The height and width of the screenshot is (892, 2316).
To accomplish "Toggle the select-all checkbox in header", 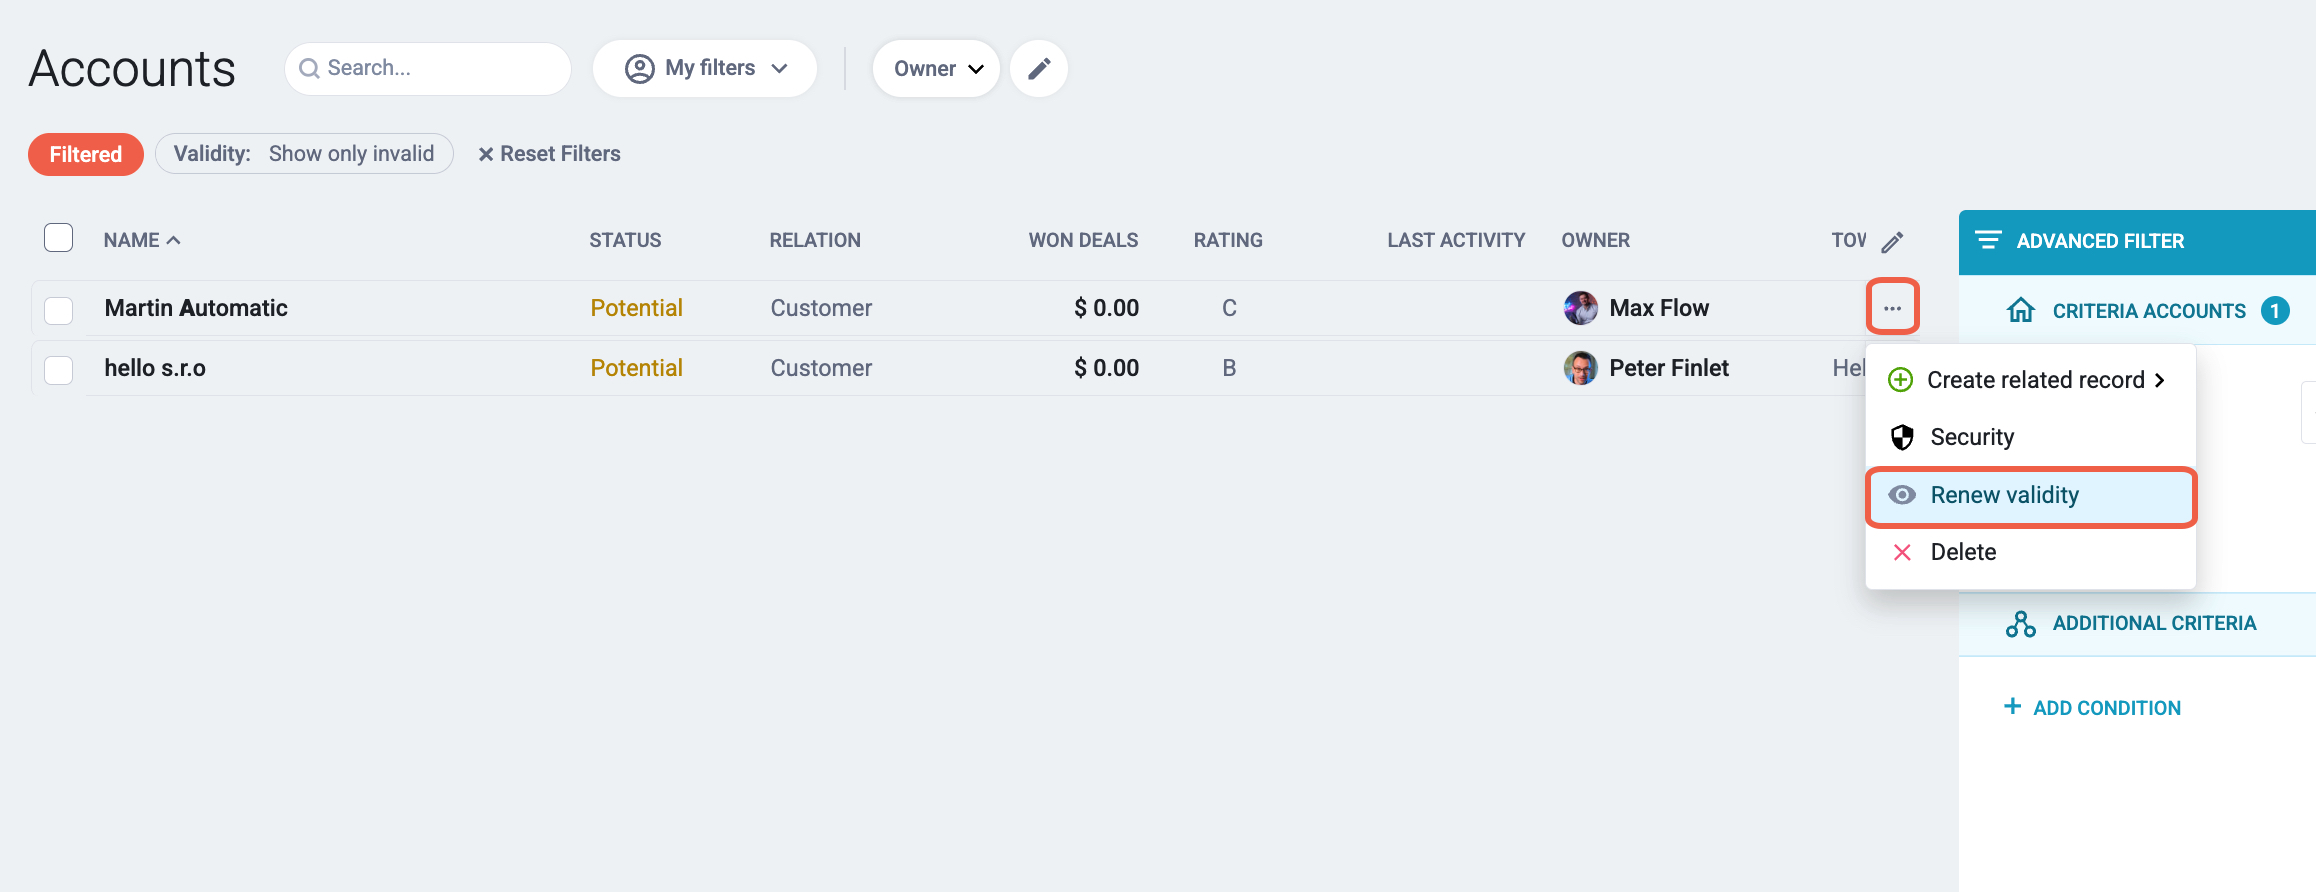I will tap(59, 238).
